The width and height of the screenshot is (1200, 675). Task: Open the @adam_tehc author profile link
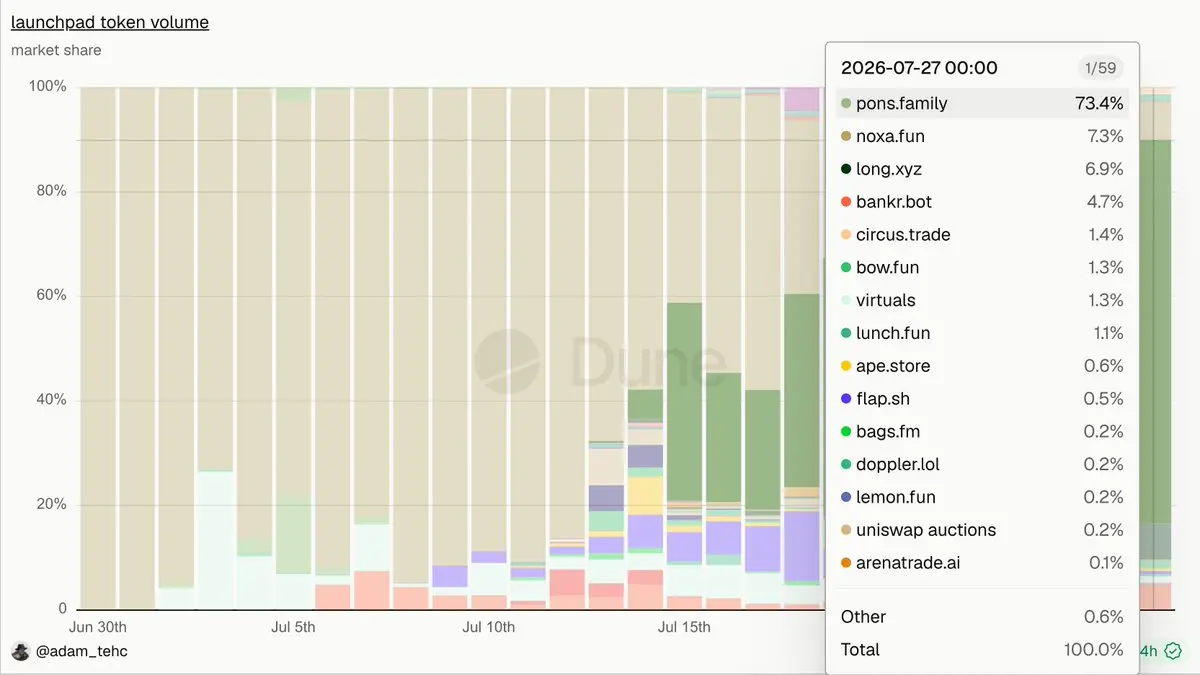pyautogui.click(x=82, y=651)
